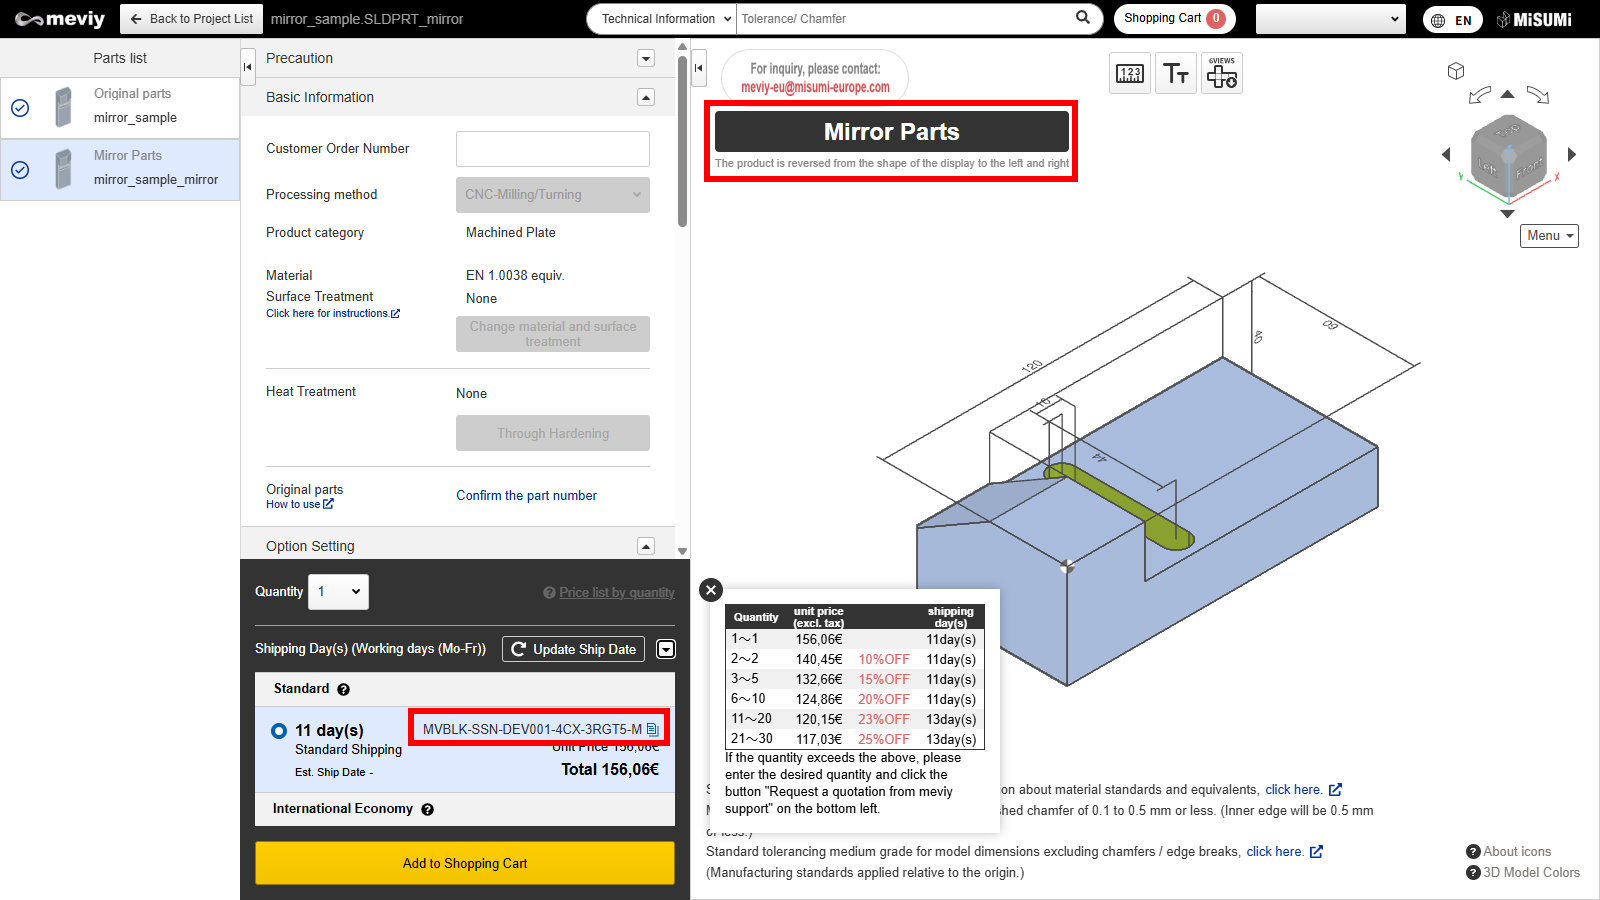The width and height of the screenshot is (1600, 900).
Task: Click the Customer Order Number field
Action: coord(552,149)
